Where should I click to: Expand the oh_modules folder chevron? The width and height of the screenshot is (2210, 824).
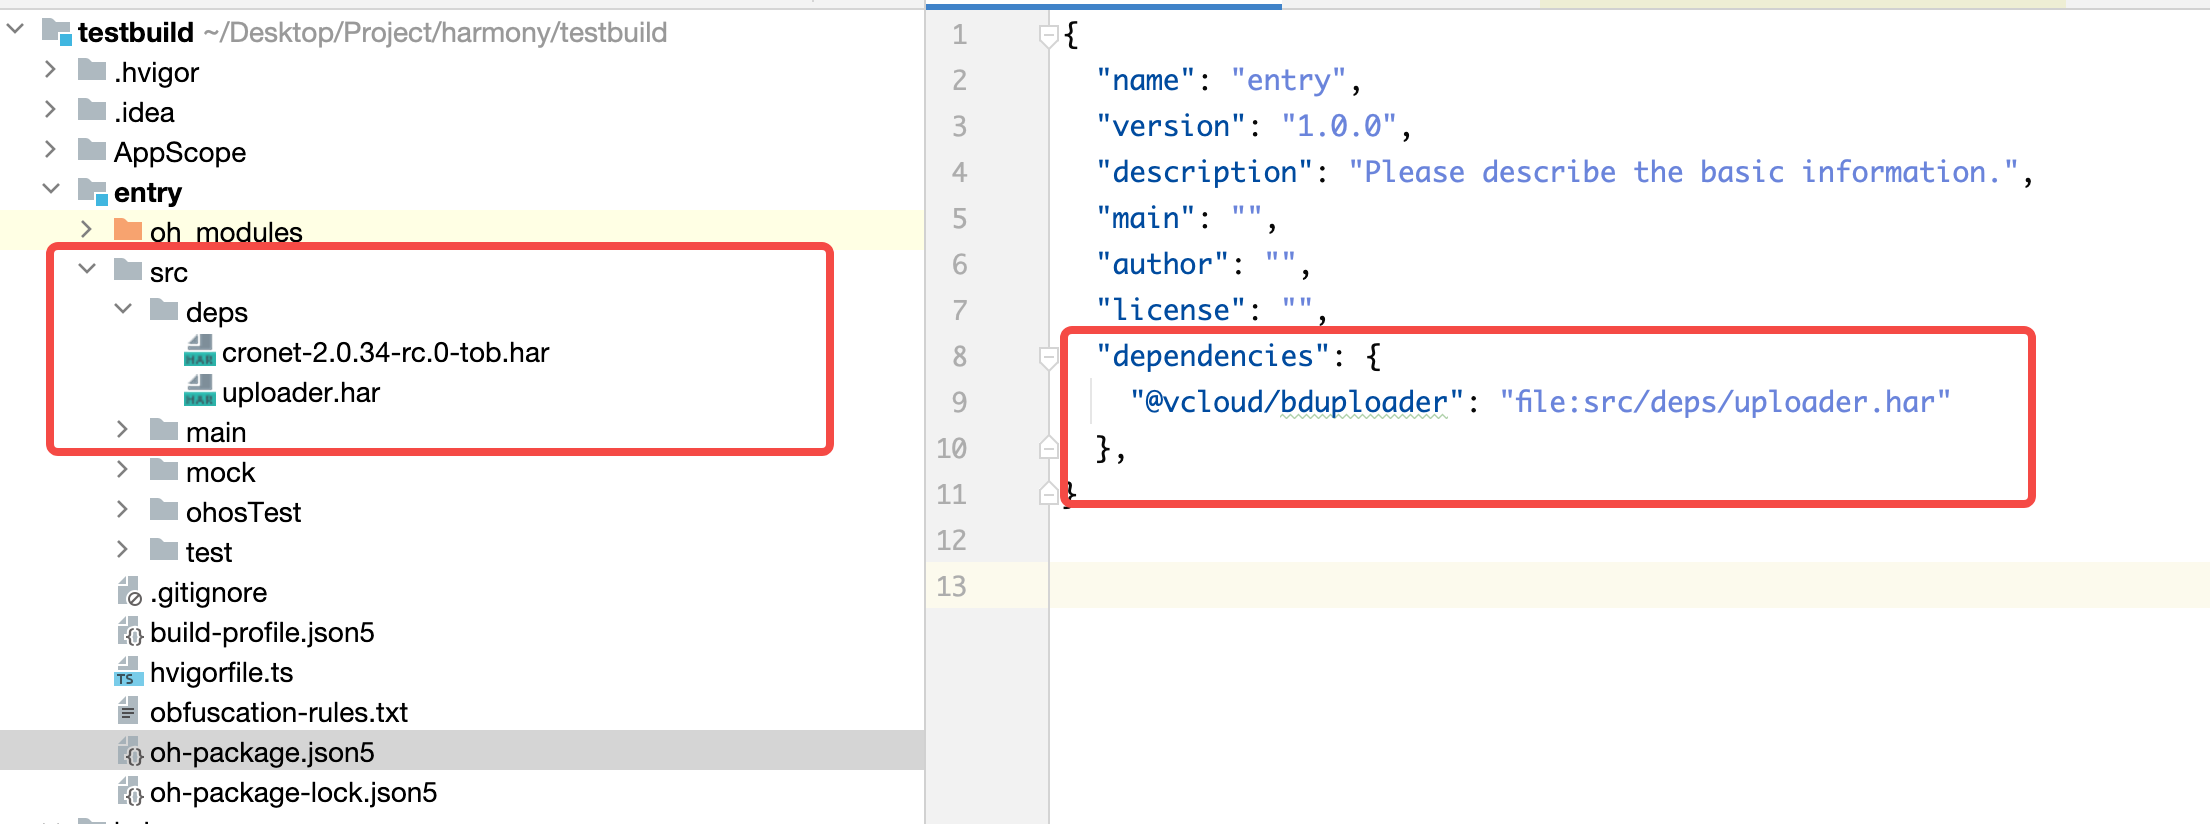(x=86, y=229)
